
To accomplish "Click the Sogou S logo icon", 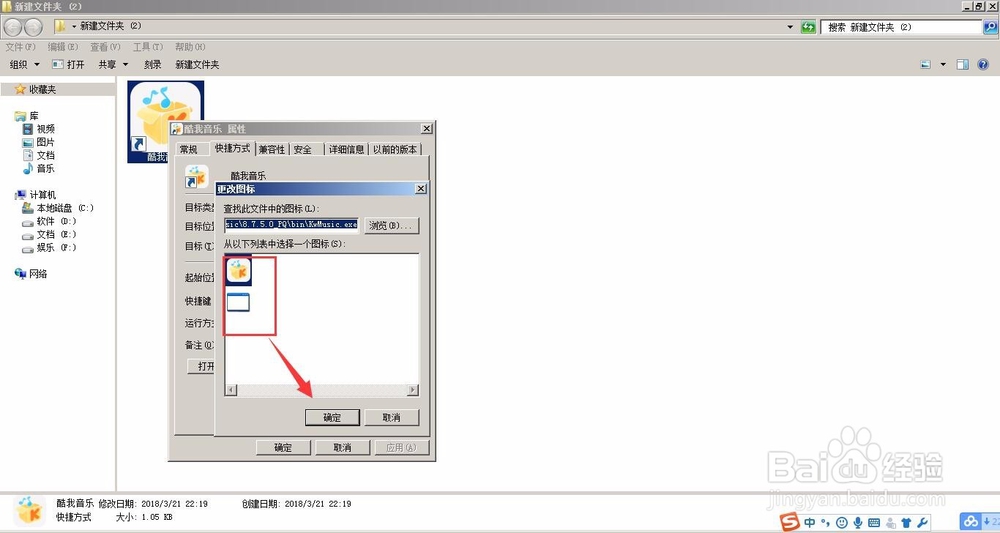I will click(790, 522).
